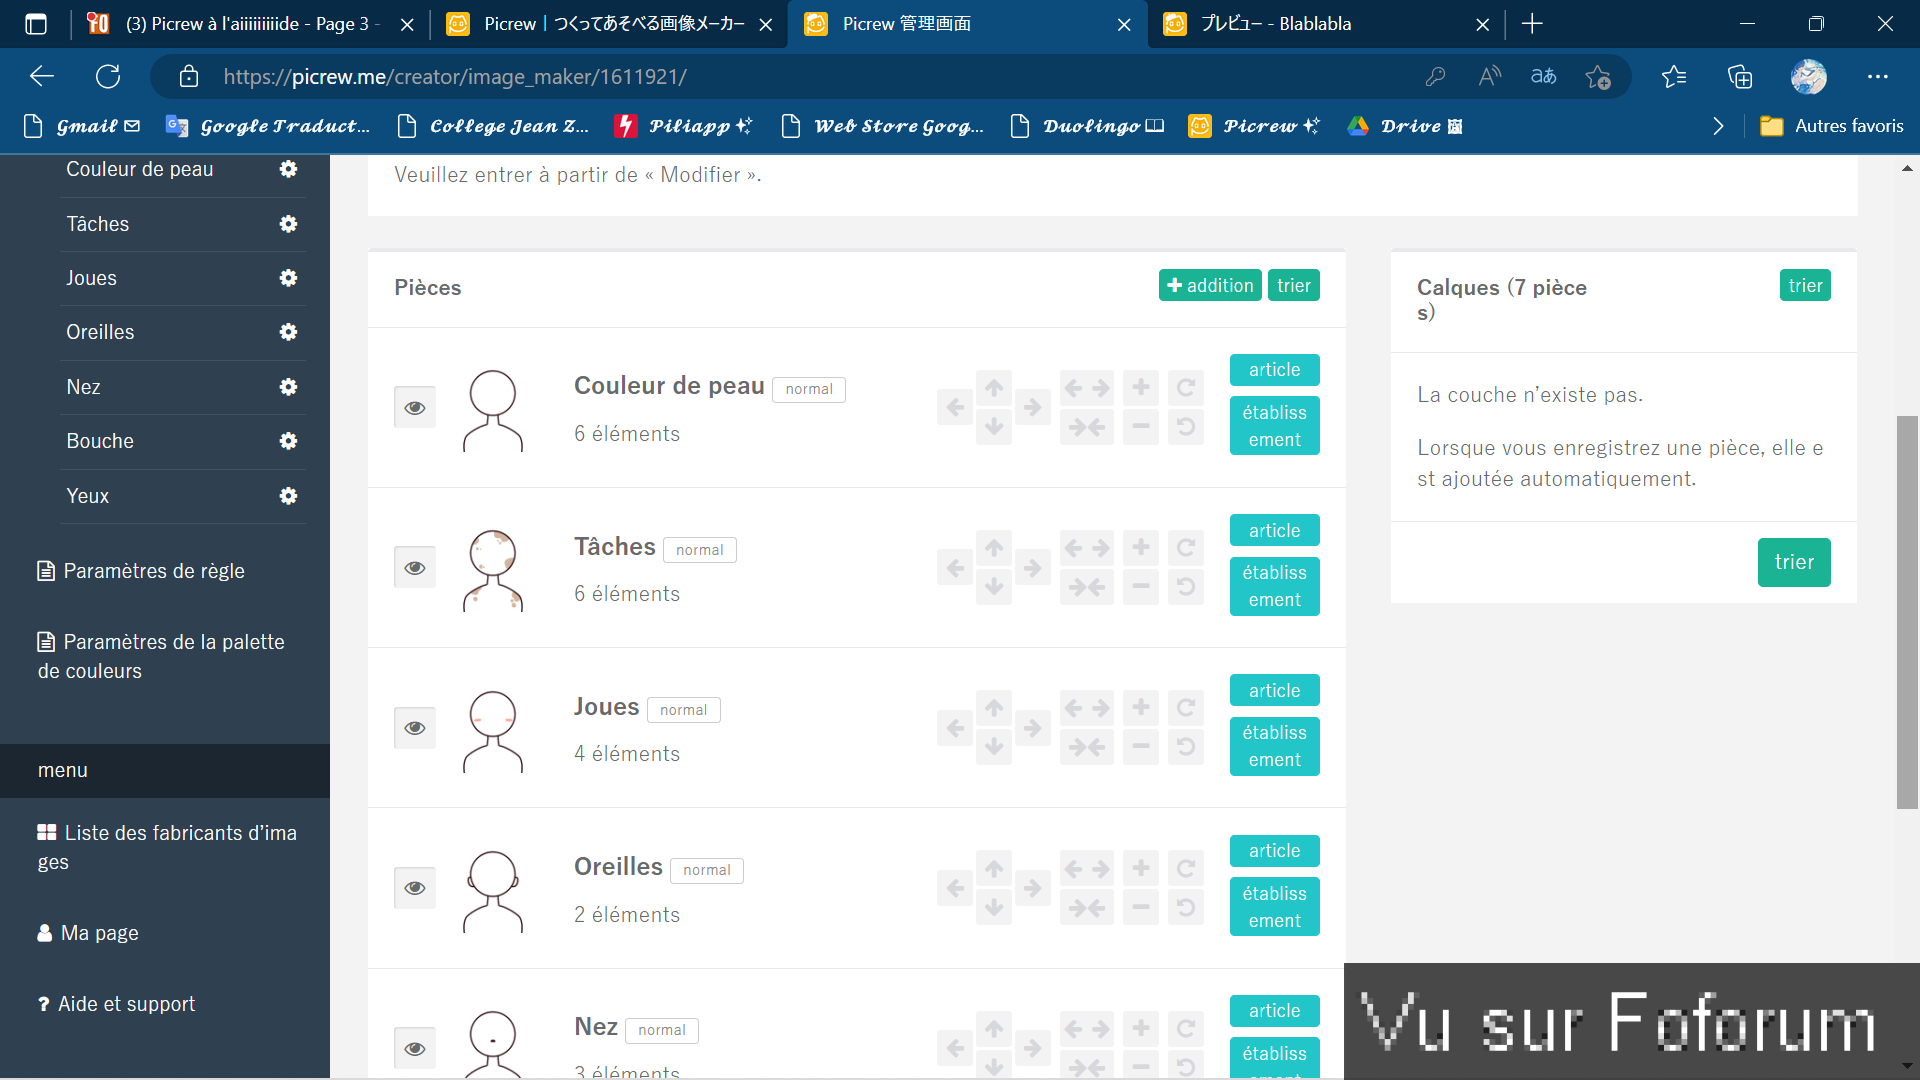Click gear icon beside Couleur de peau

(288, 169)
